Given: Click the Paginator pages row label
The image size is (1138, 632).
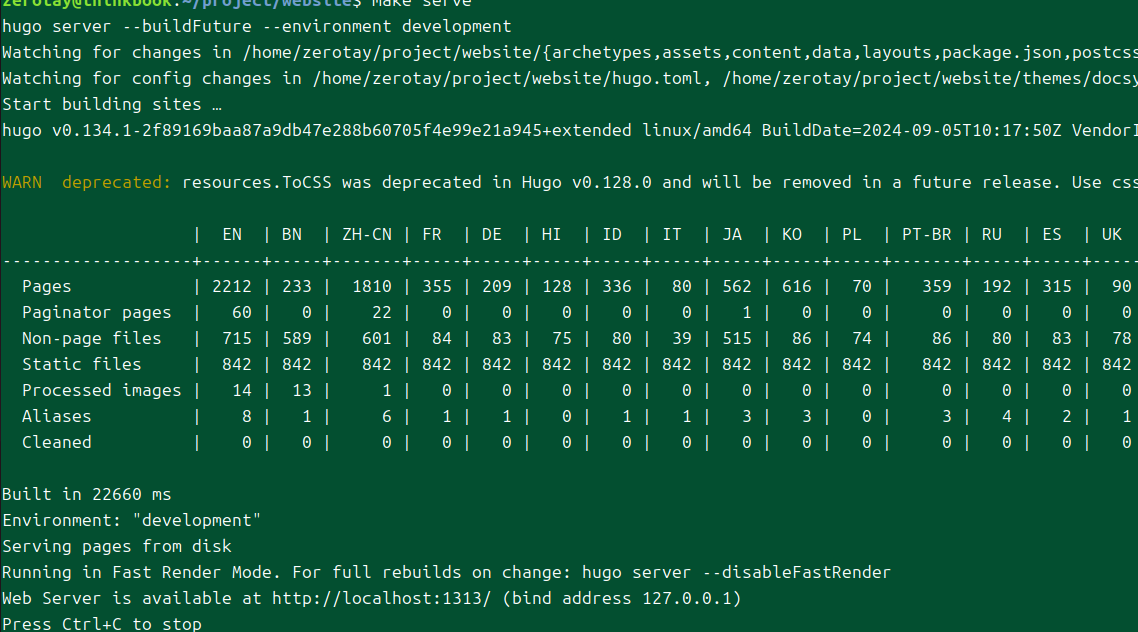Looking at the screenshot, I should [97, 312].
